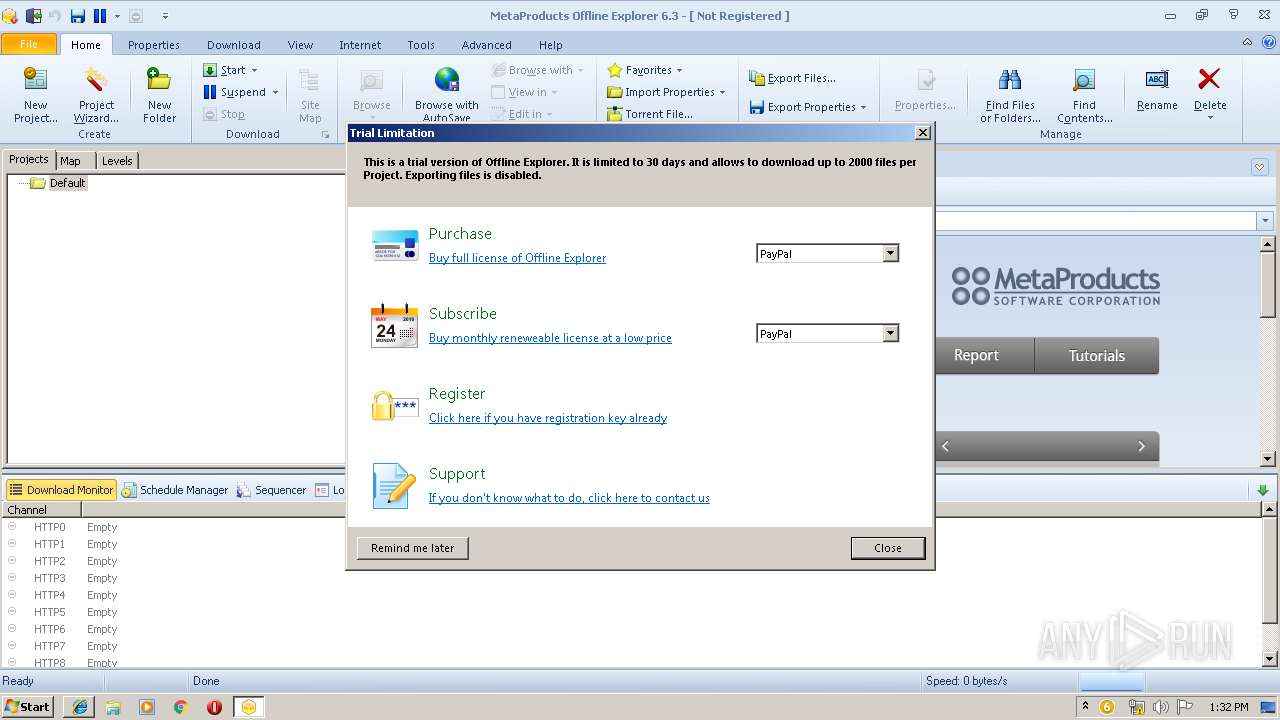Select the Projects panel tab
1280x720 pixels.
[x=29, y=159]
